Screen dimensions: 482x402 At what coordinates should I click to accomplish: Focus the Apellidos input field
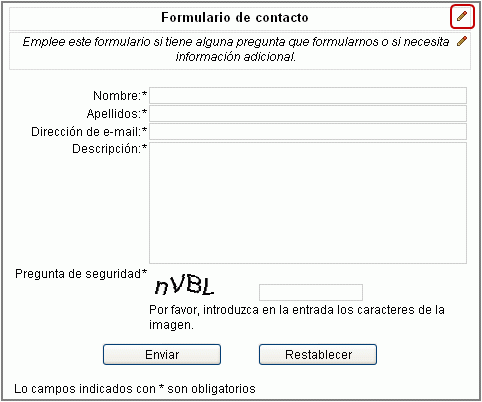click(308, 114)
